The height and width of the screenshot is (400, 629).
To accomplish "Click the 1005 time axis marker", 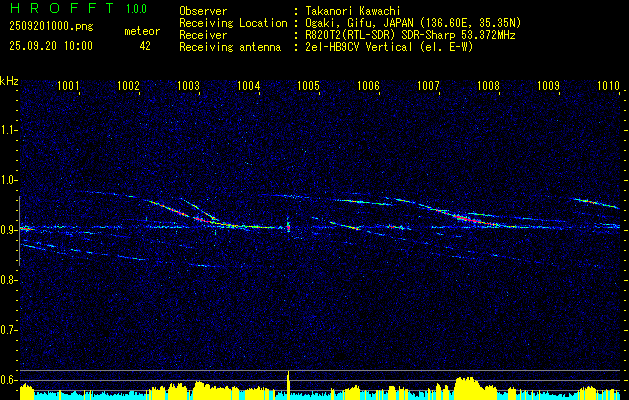I will [x=308, y=85].
